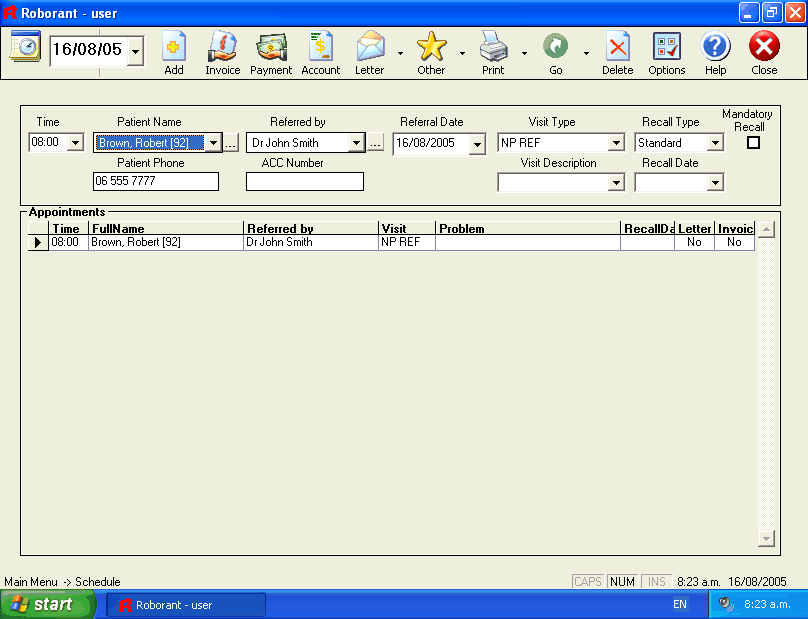This screenshot has width=808, height=619.
Task: Expand the Visit Type dropdown
Action: (616, 143)
